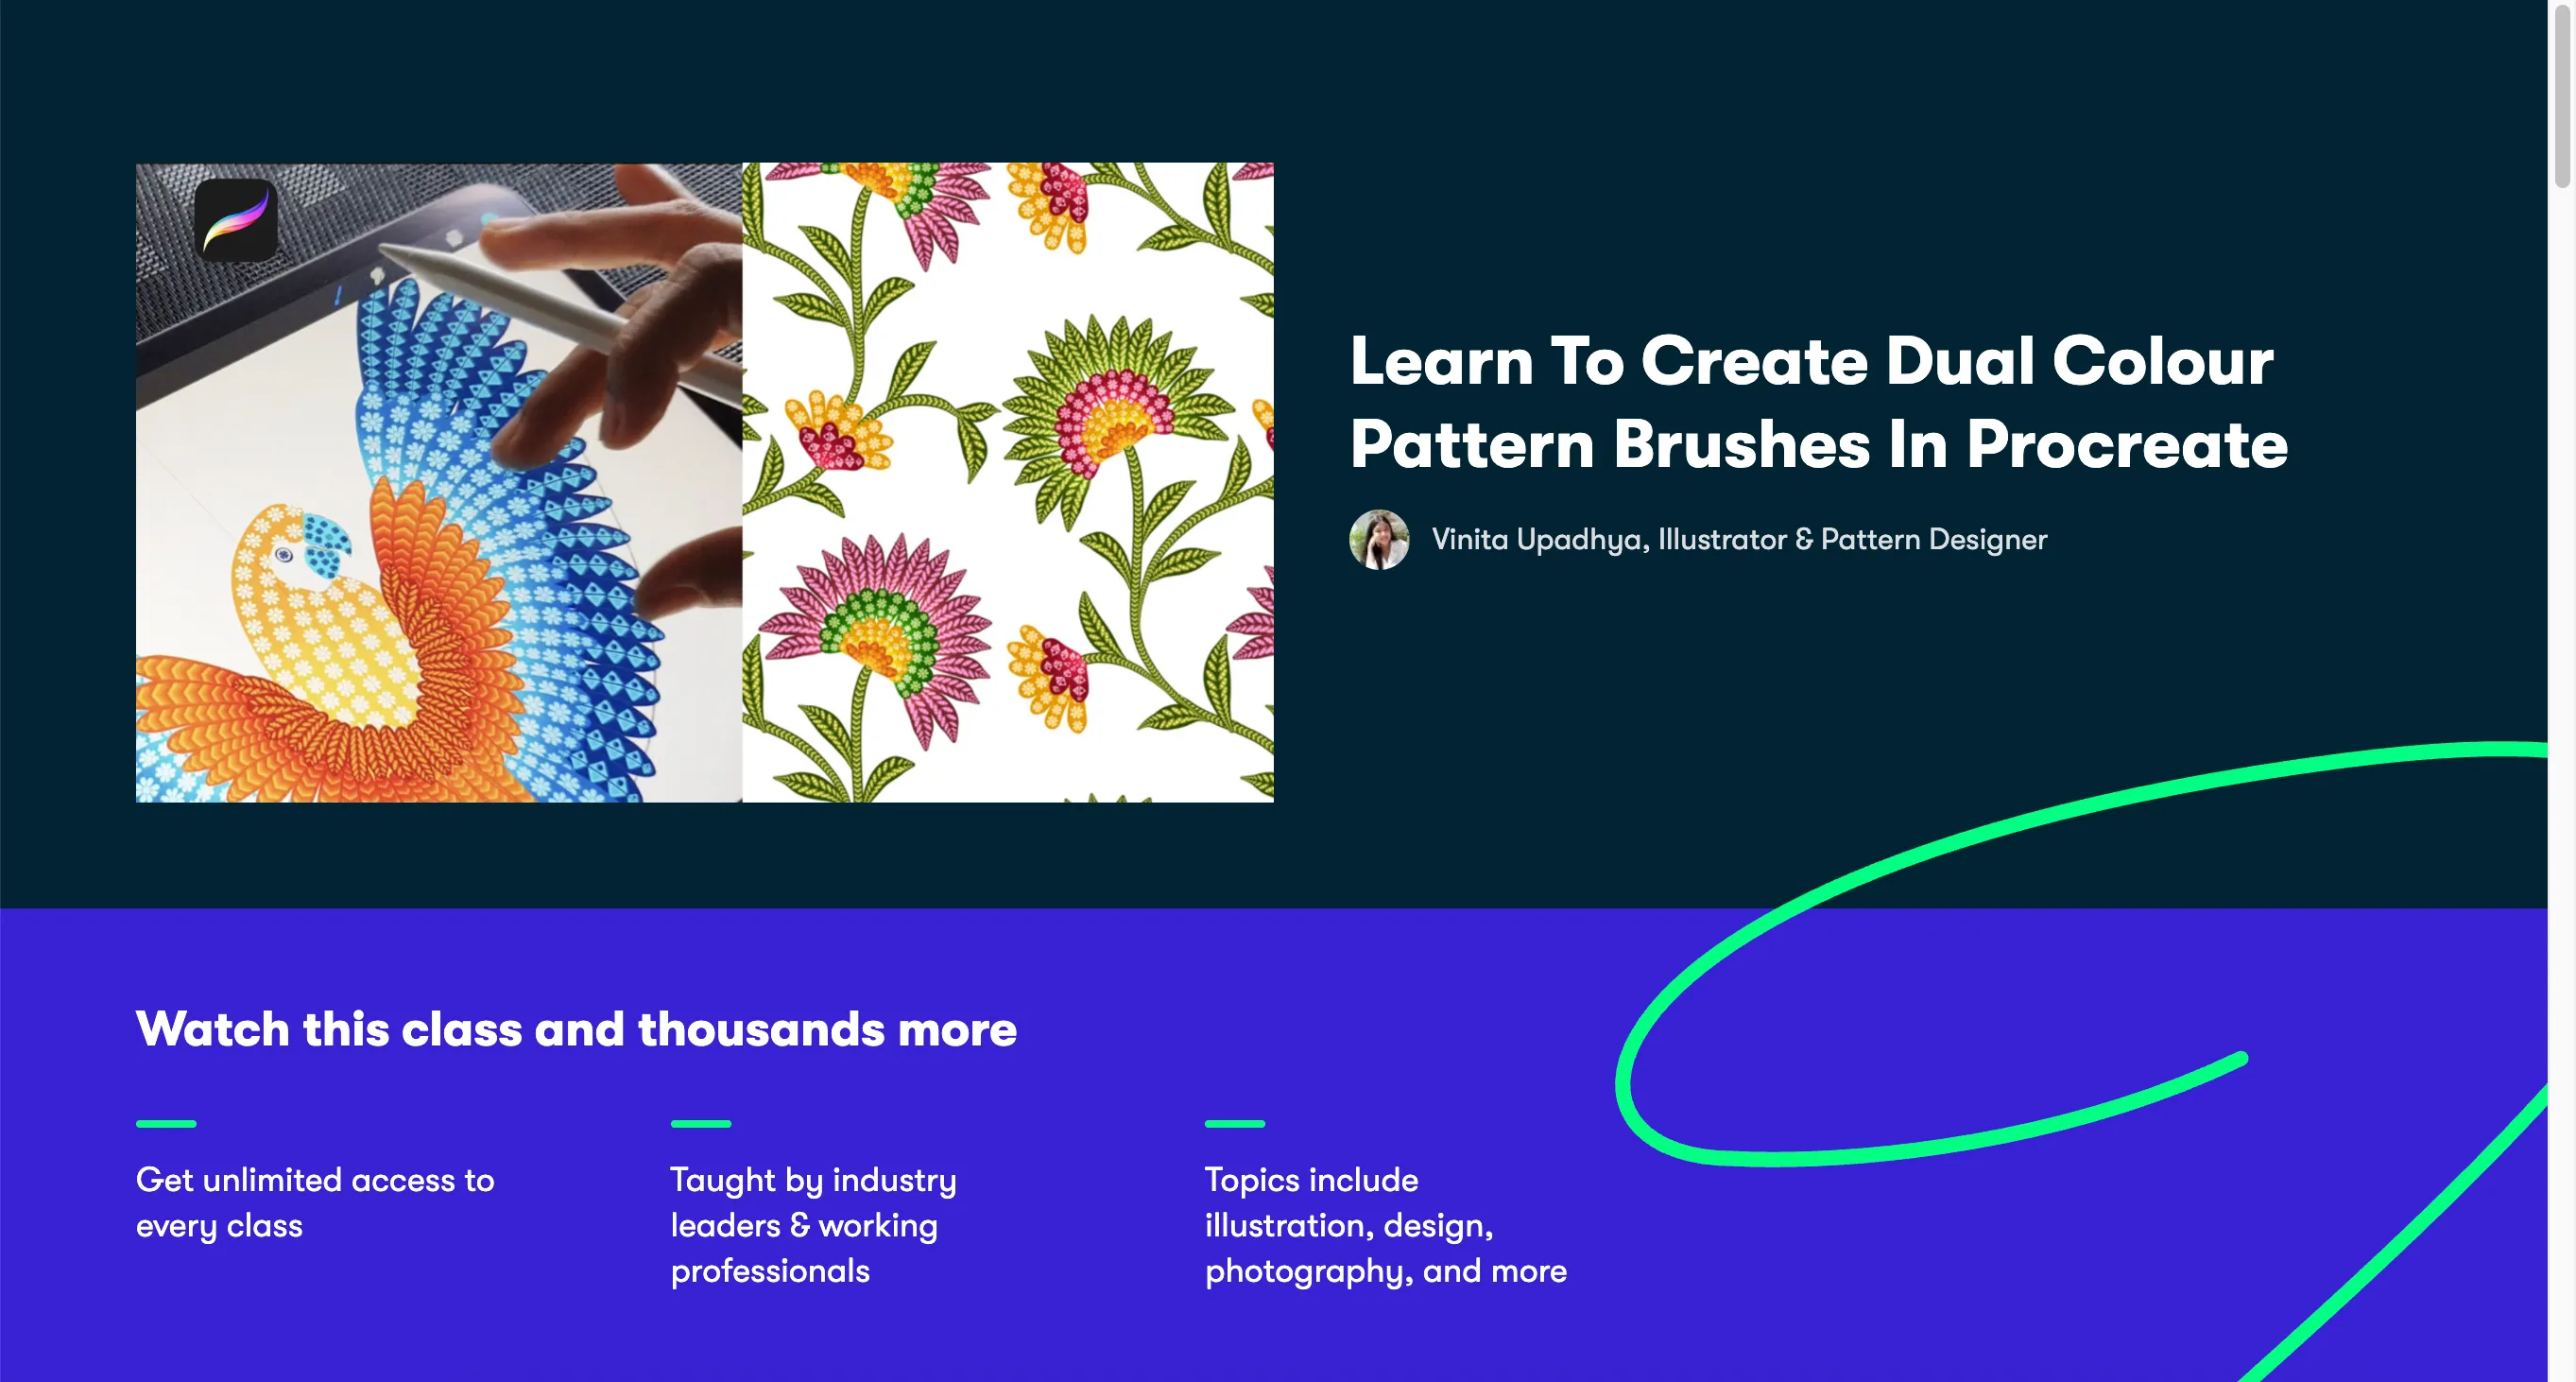Click the green dash above 'Topics include'
Viewport: 2576px width, 1382px height.
[x=1234, y=1124]
